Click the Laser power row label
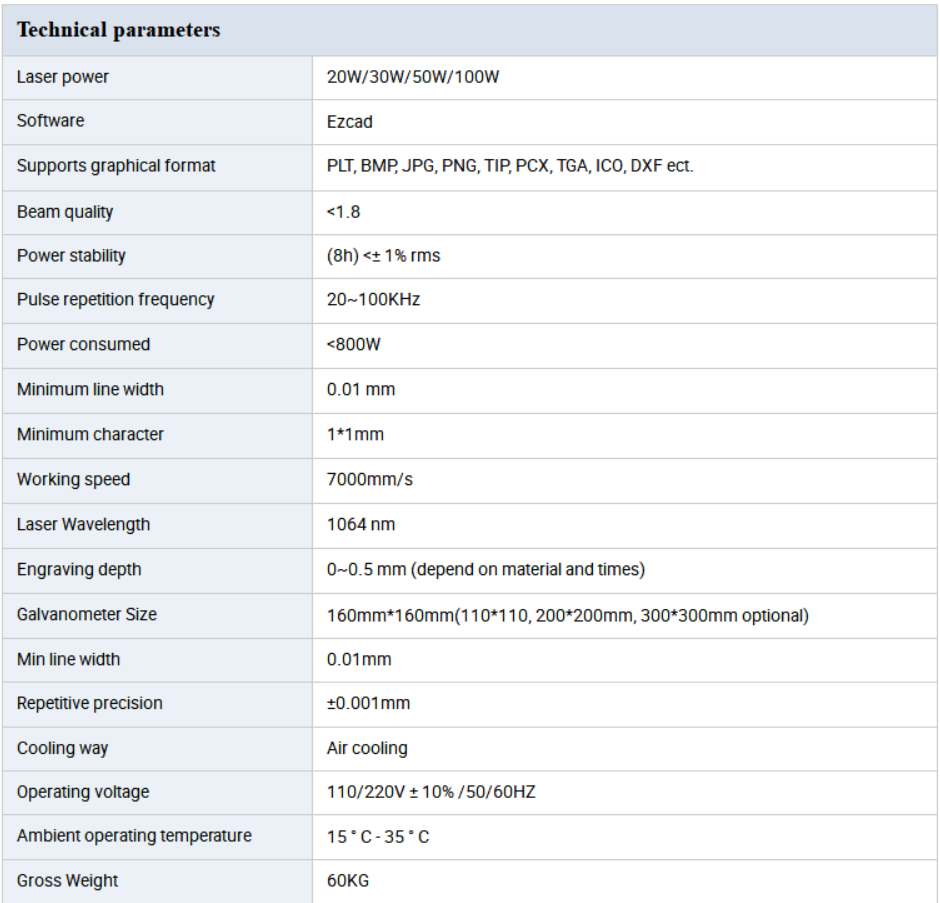This screenshot has height=903, width=940. [63, 77]
